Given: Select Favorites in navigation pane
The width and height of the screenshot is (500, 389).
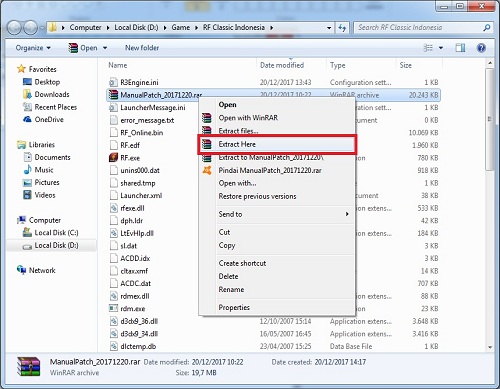Looking at the screenshot, I should click(x=42, y=69).
